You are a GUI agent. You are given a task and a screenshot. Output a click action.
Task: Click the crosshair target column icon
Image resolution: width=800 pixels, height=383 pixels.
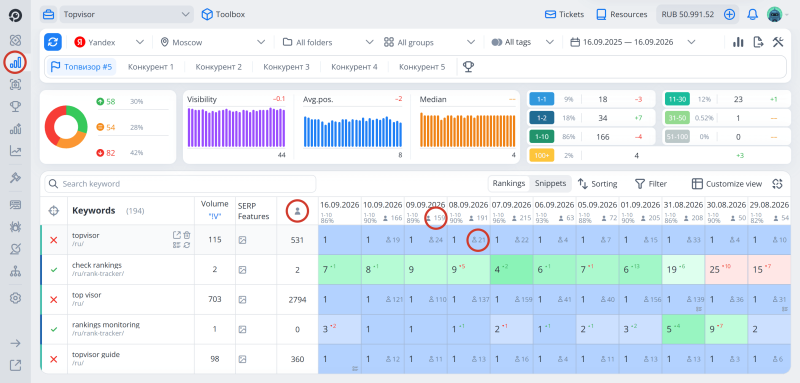[x=54, y=211]
